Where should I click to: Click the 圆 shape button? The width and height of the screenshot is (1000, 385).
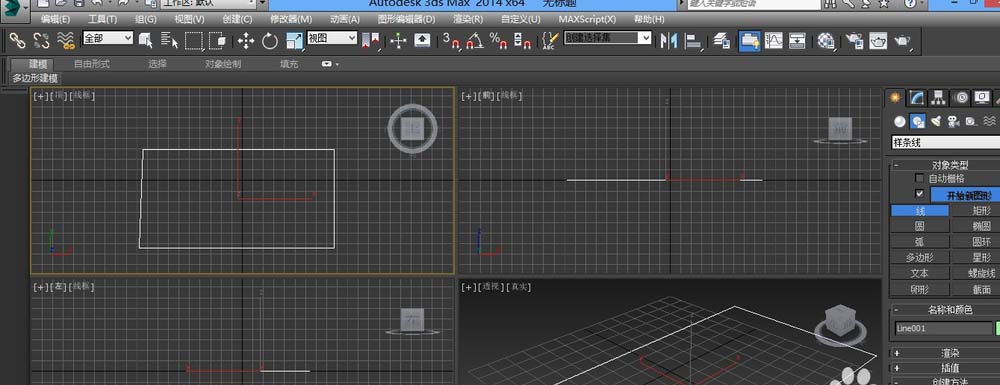click(920, 226)
